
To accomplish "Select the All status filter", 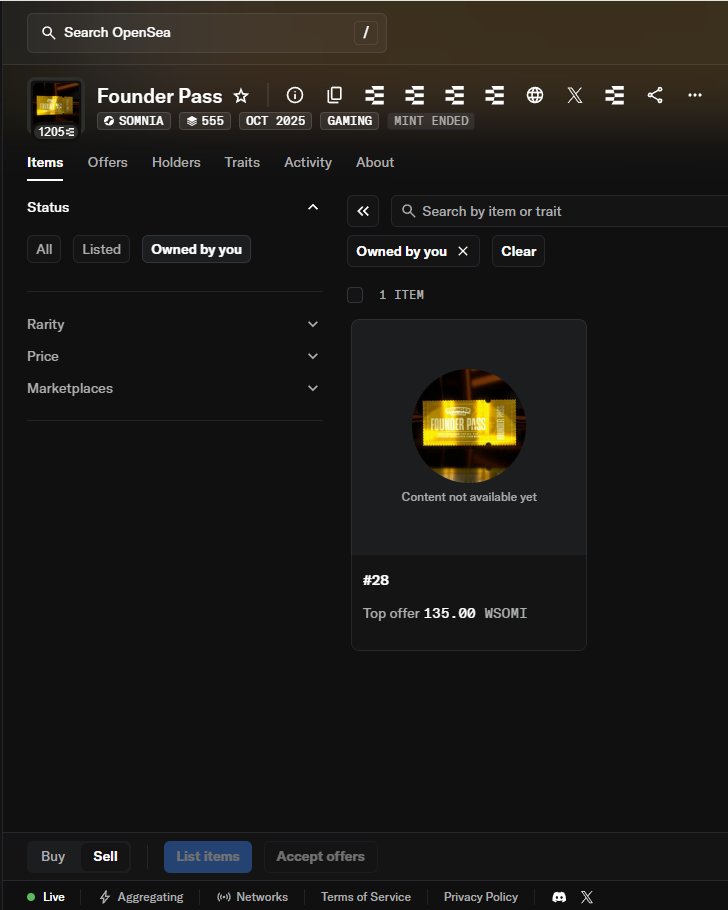I will [44, 249].
